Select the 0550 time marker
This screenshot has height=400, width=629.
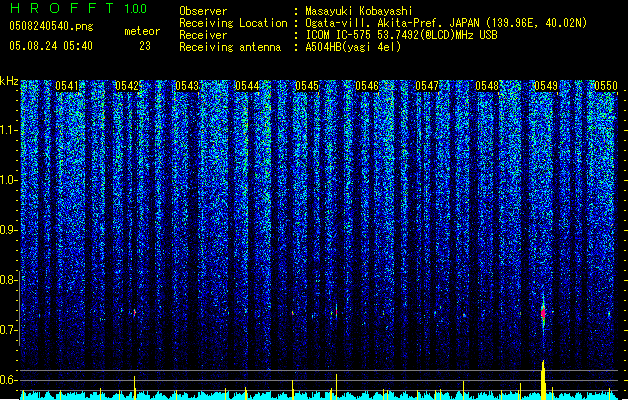(606, 86)
